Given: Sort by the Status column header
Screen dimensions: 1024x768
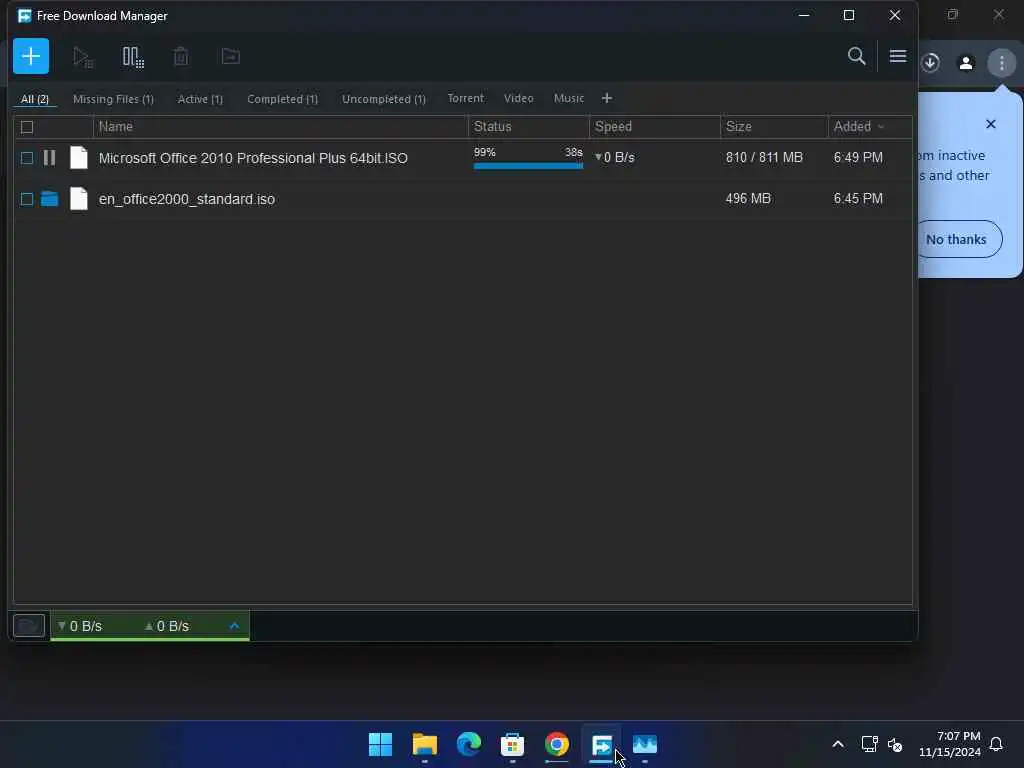Looking at the screenshot, I should (528, 127).
